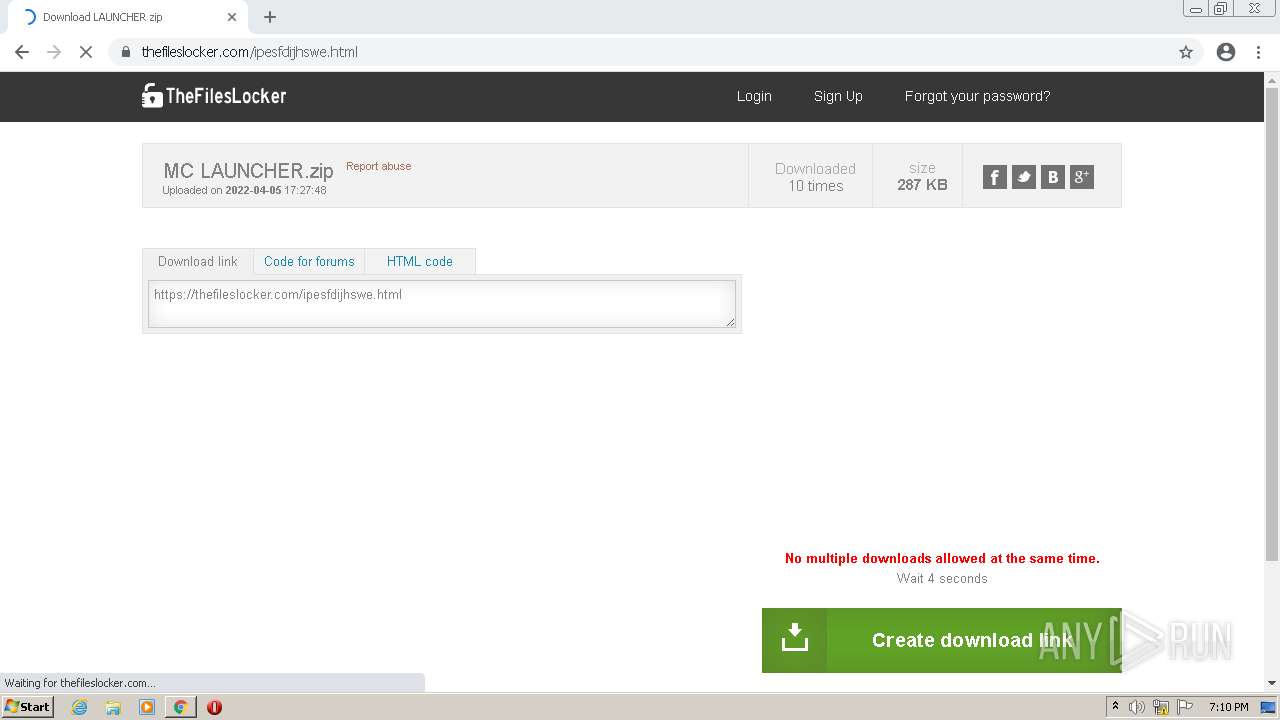Share the file on Google Plus
1280x720 pixels.
point(1081,177)
